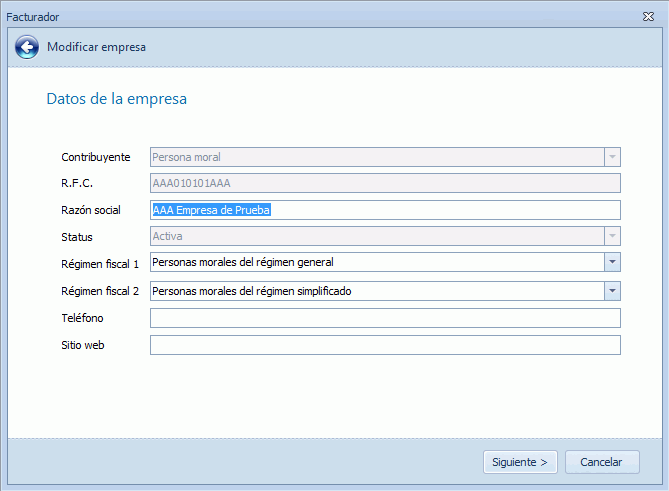This screenshot has height=491, width=669.
Task: Focus the Teléfono input field
Action: point(385,318)
